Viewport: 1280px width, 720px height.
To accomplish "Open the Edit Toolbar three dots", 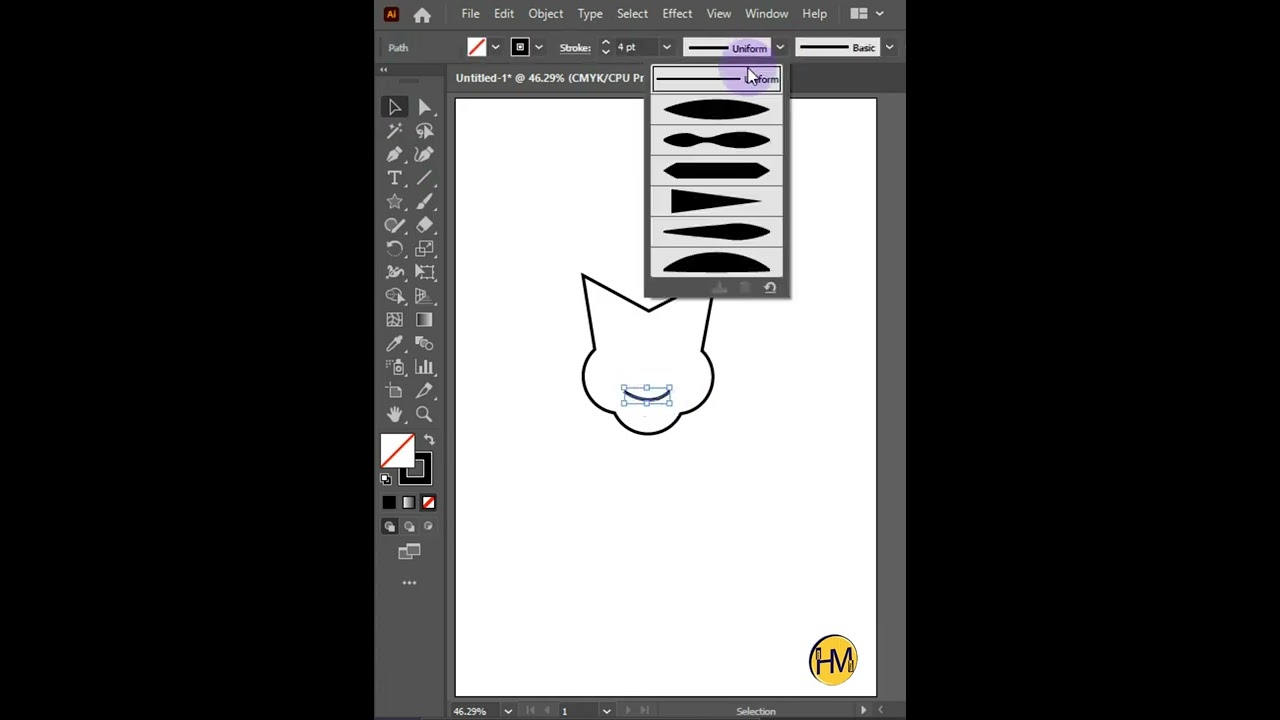I will coord(409,582).
